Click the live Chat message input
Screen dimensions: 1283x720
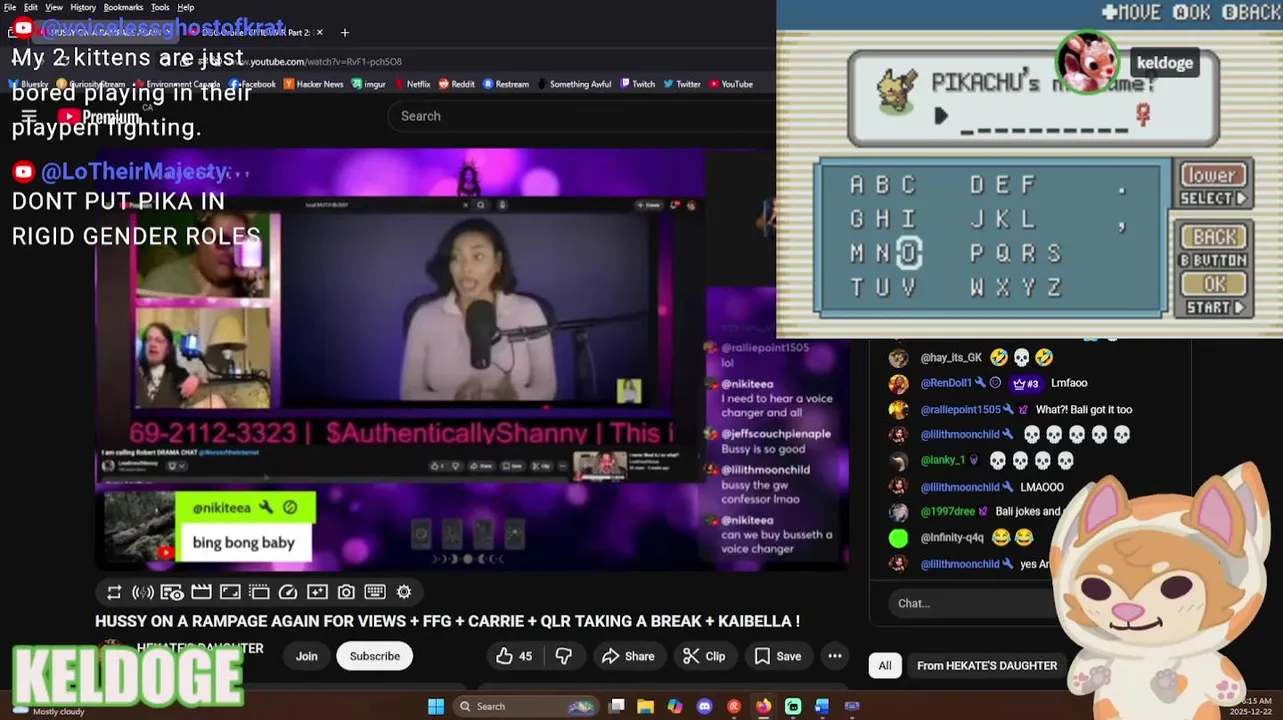(970, 603)
